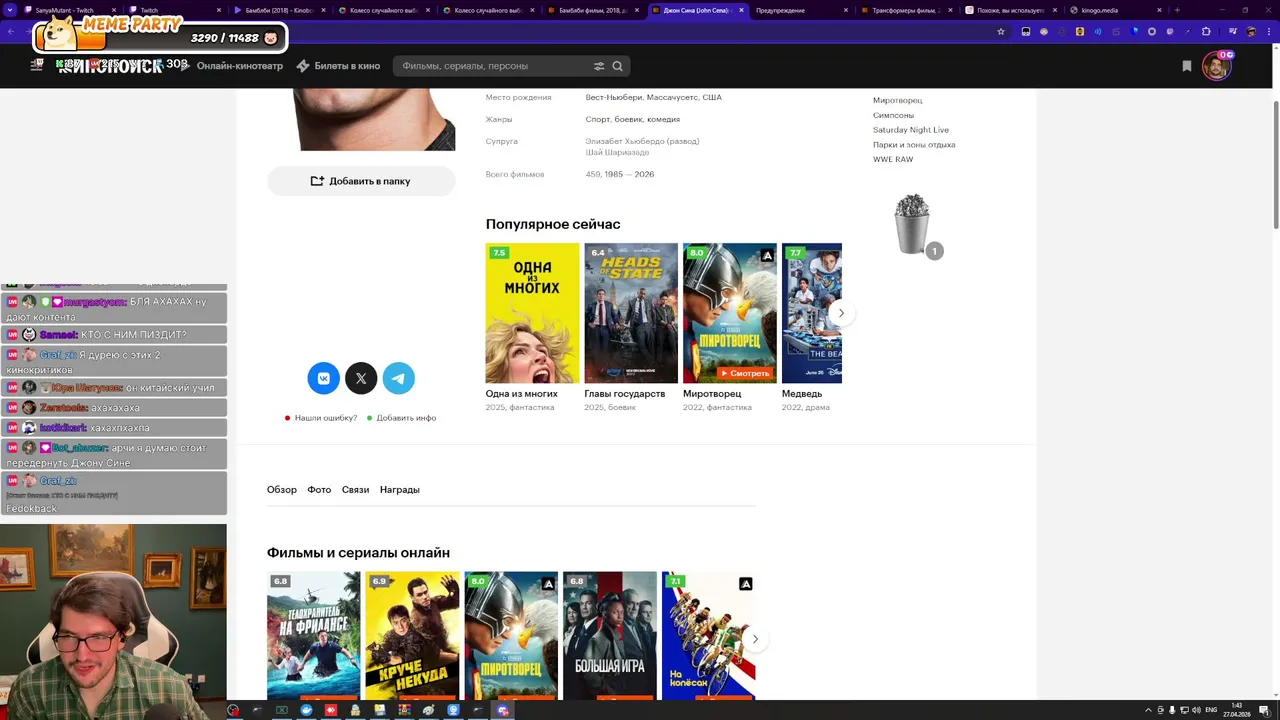Open the Фото tab

tap(319, 489)
